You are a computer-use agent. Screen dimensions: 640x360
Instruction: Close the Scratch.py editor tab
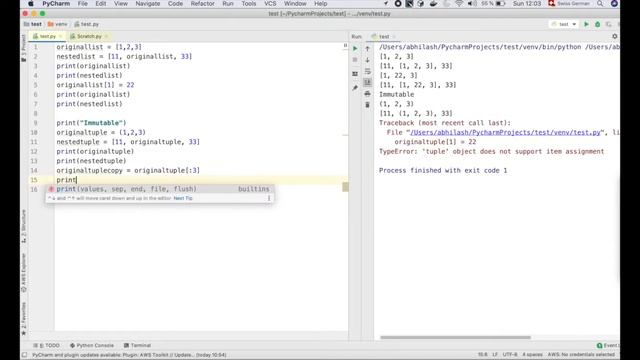tap(106, 36)
